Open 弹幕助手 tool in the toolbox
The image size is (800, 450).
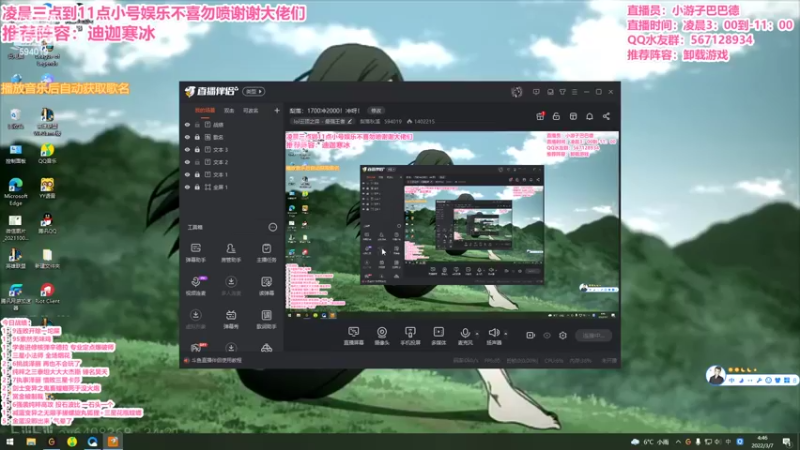195,253
